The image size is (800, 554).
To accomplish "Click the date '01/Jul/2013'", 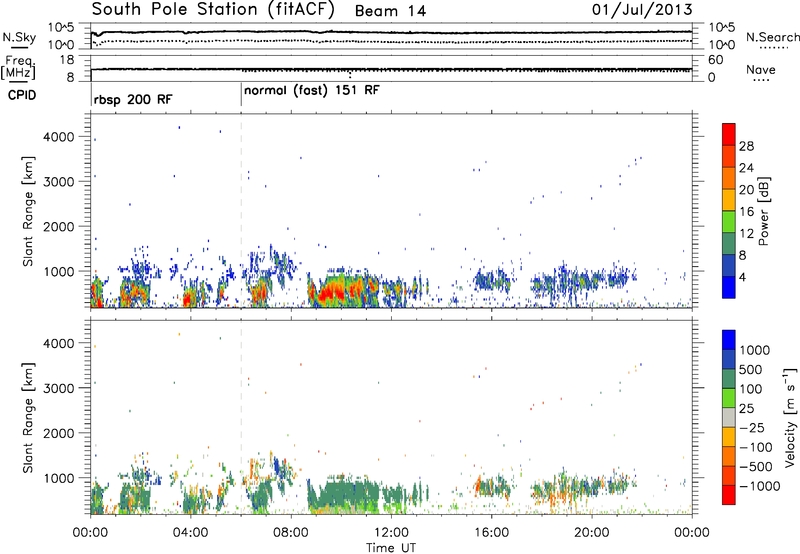I will pos(642,10).
